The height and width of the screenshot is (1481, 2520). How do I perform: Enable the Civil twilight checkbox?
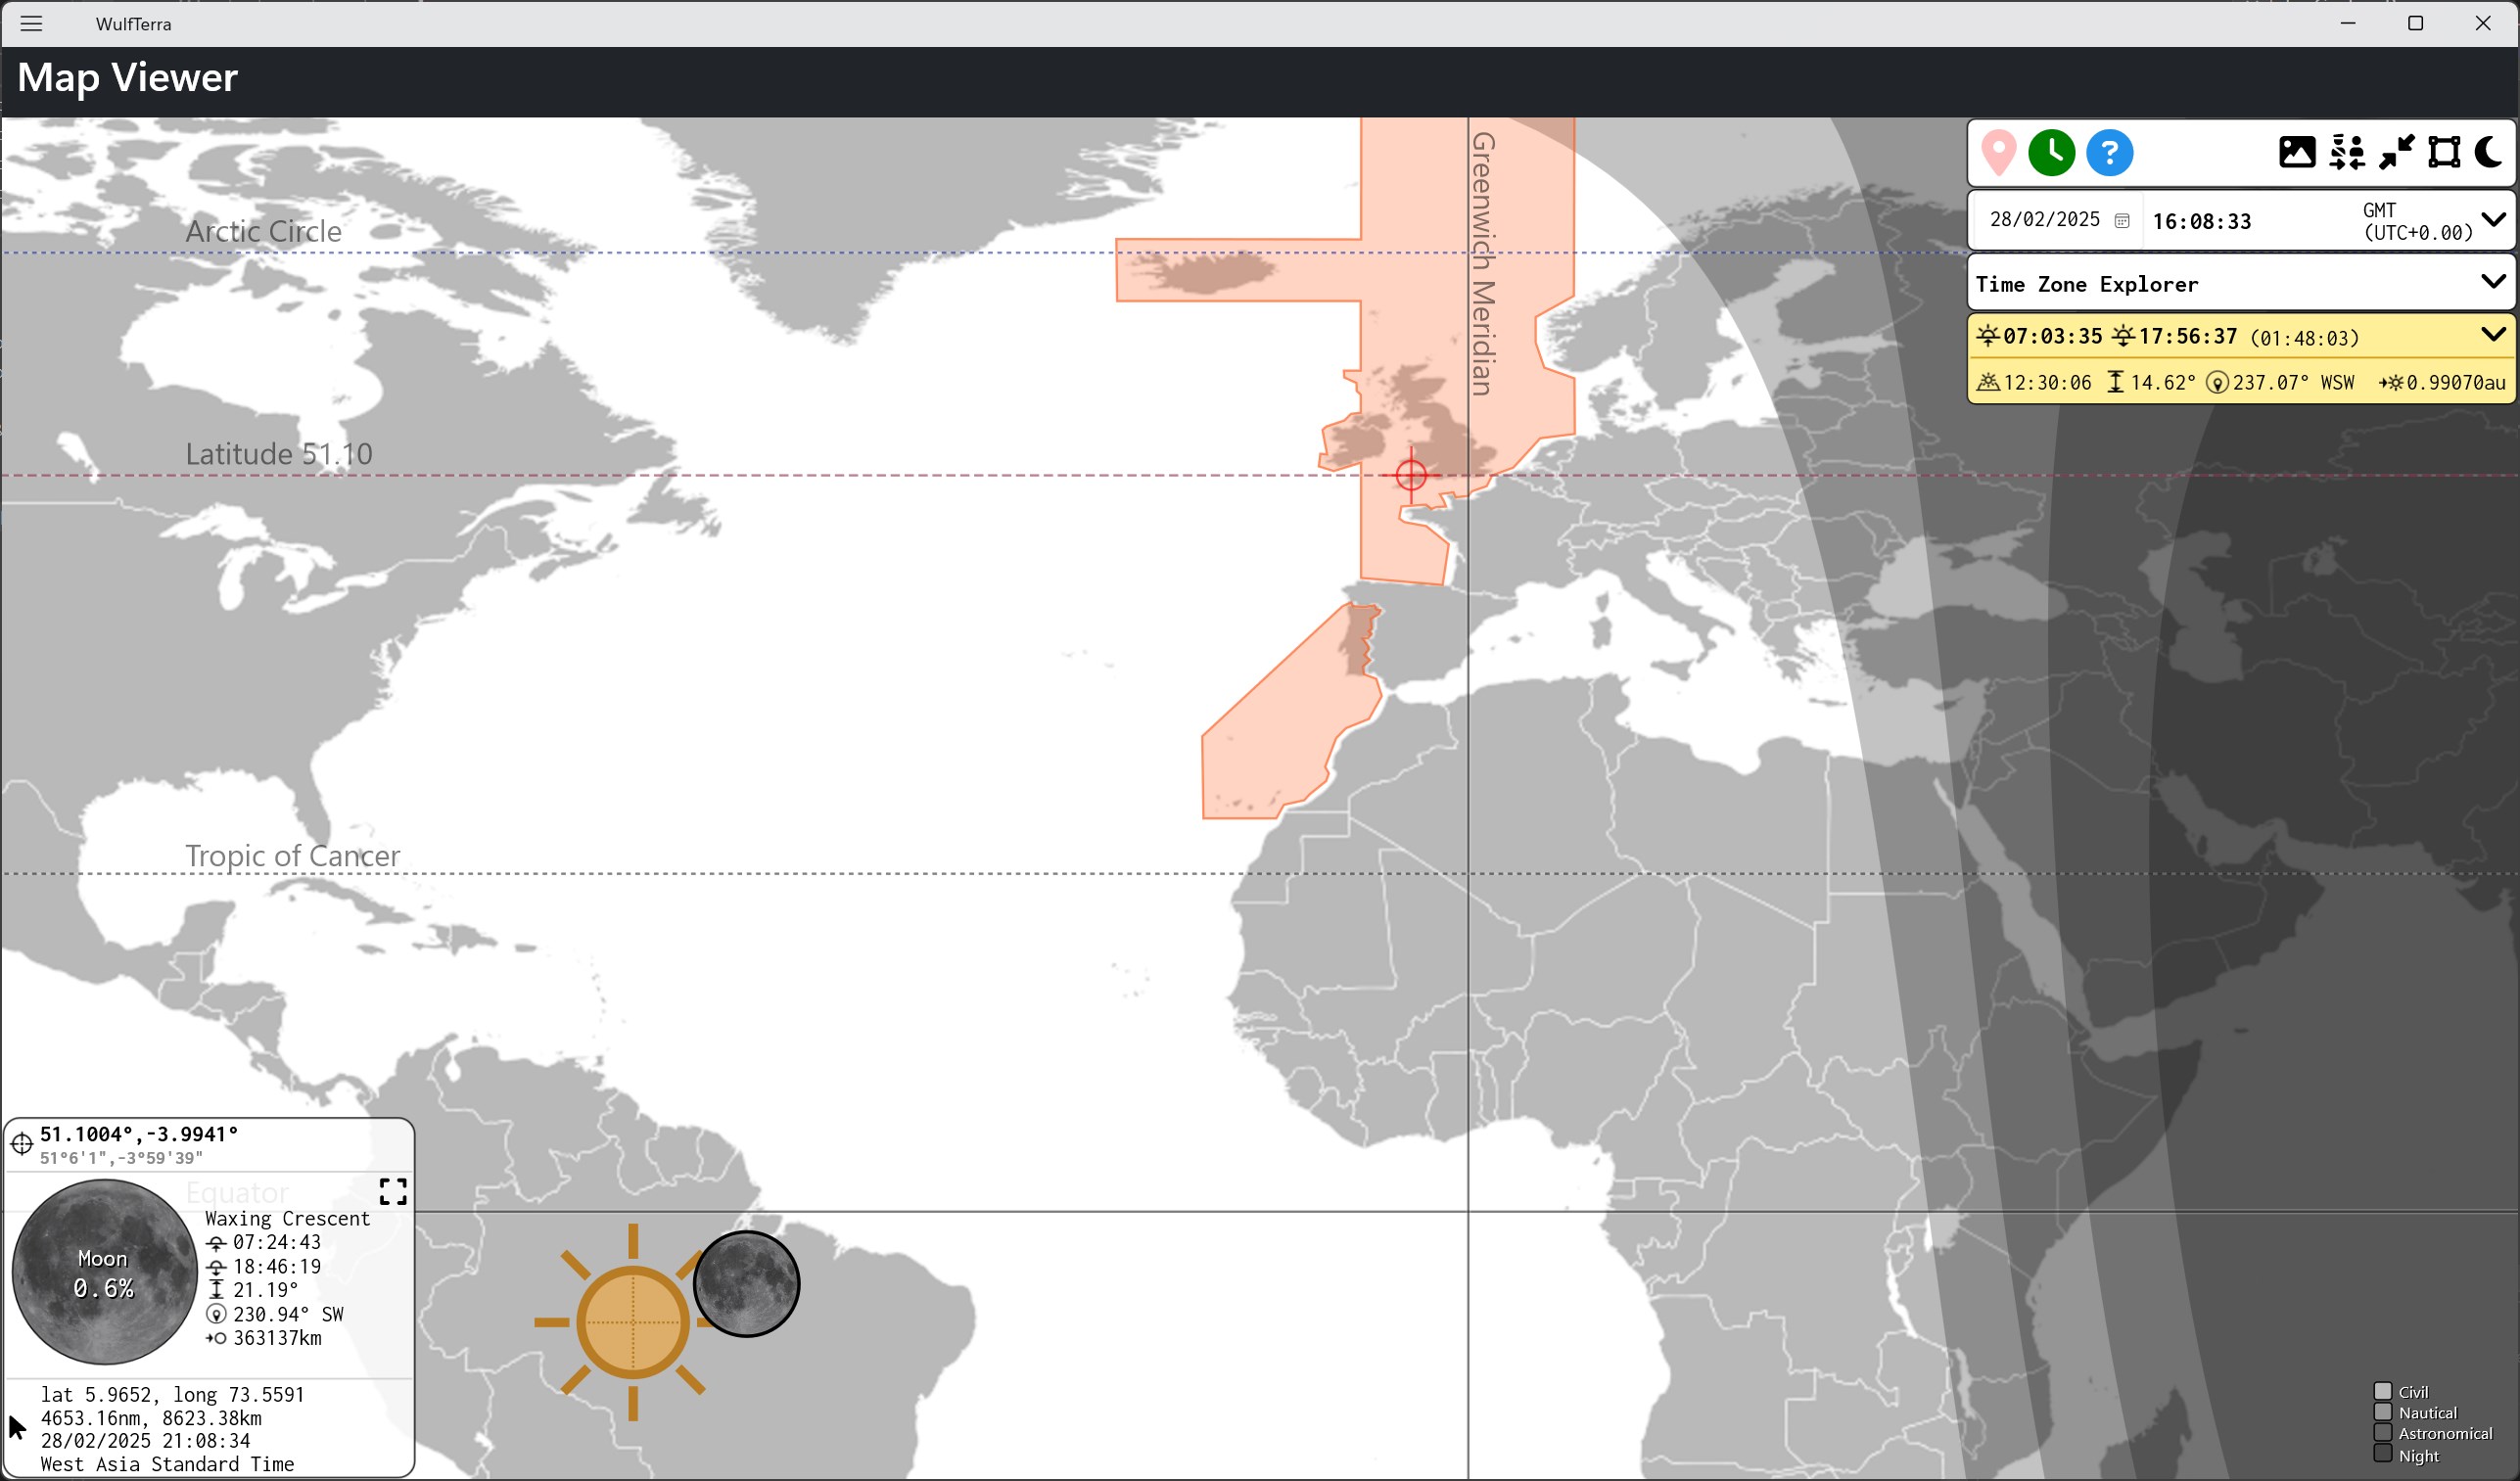pos(2383,1391)
